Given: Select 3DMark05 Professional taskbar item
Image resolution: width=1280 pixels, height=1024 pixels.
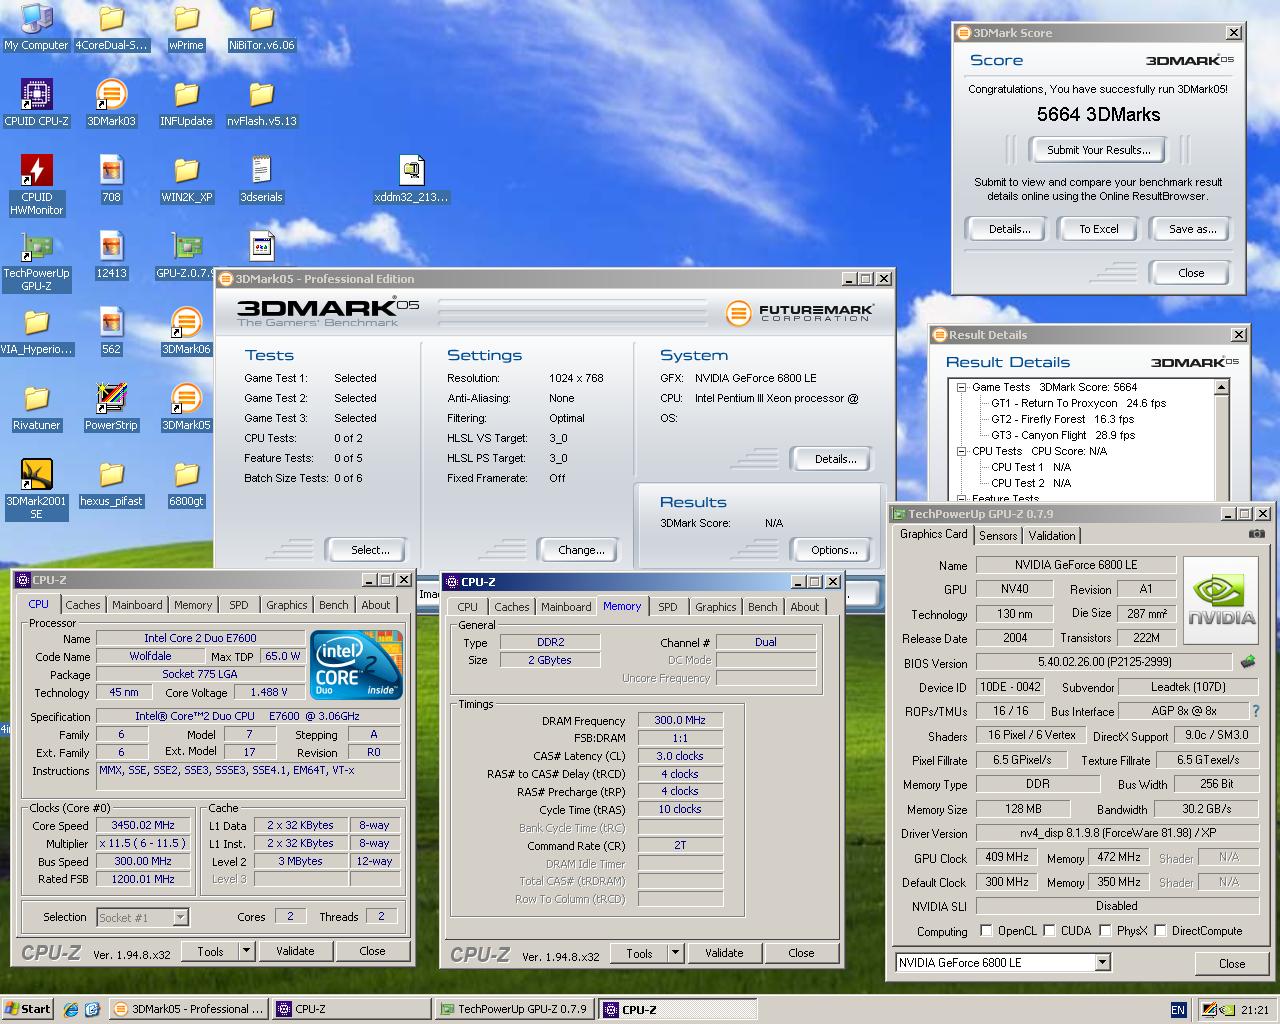Looking at the screenshot, I should click(x=189, y=1009).
